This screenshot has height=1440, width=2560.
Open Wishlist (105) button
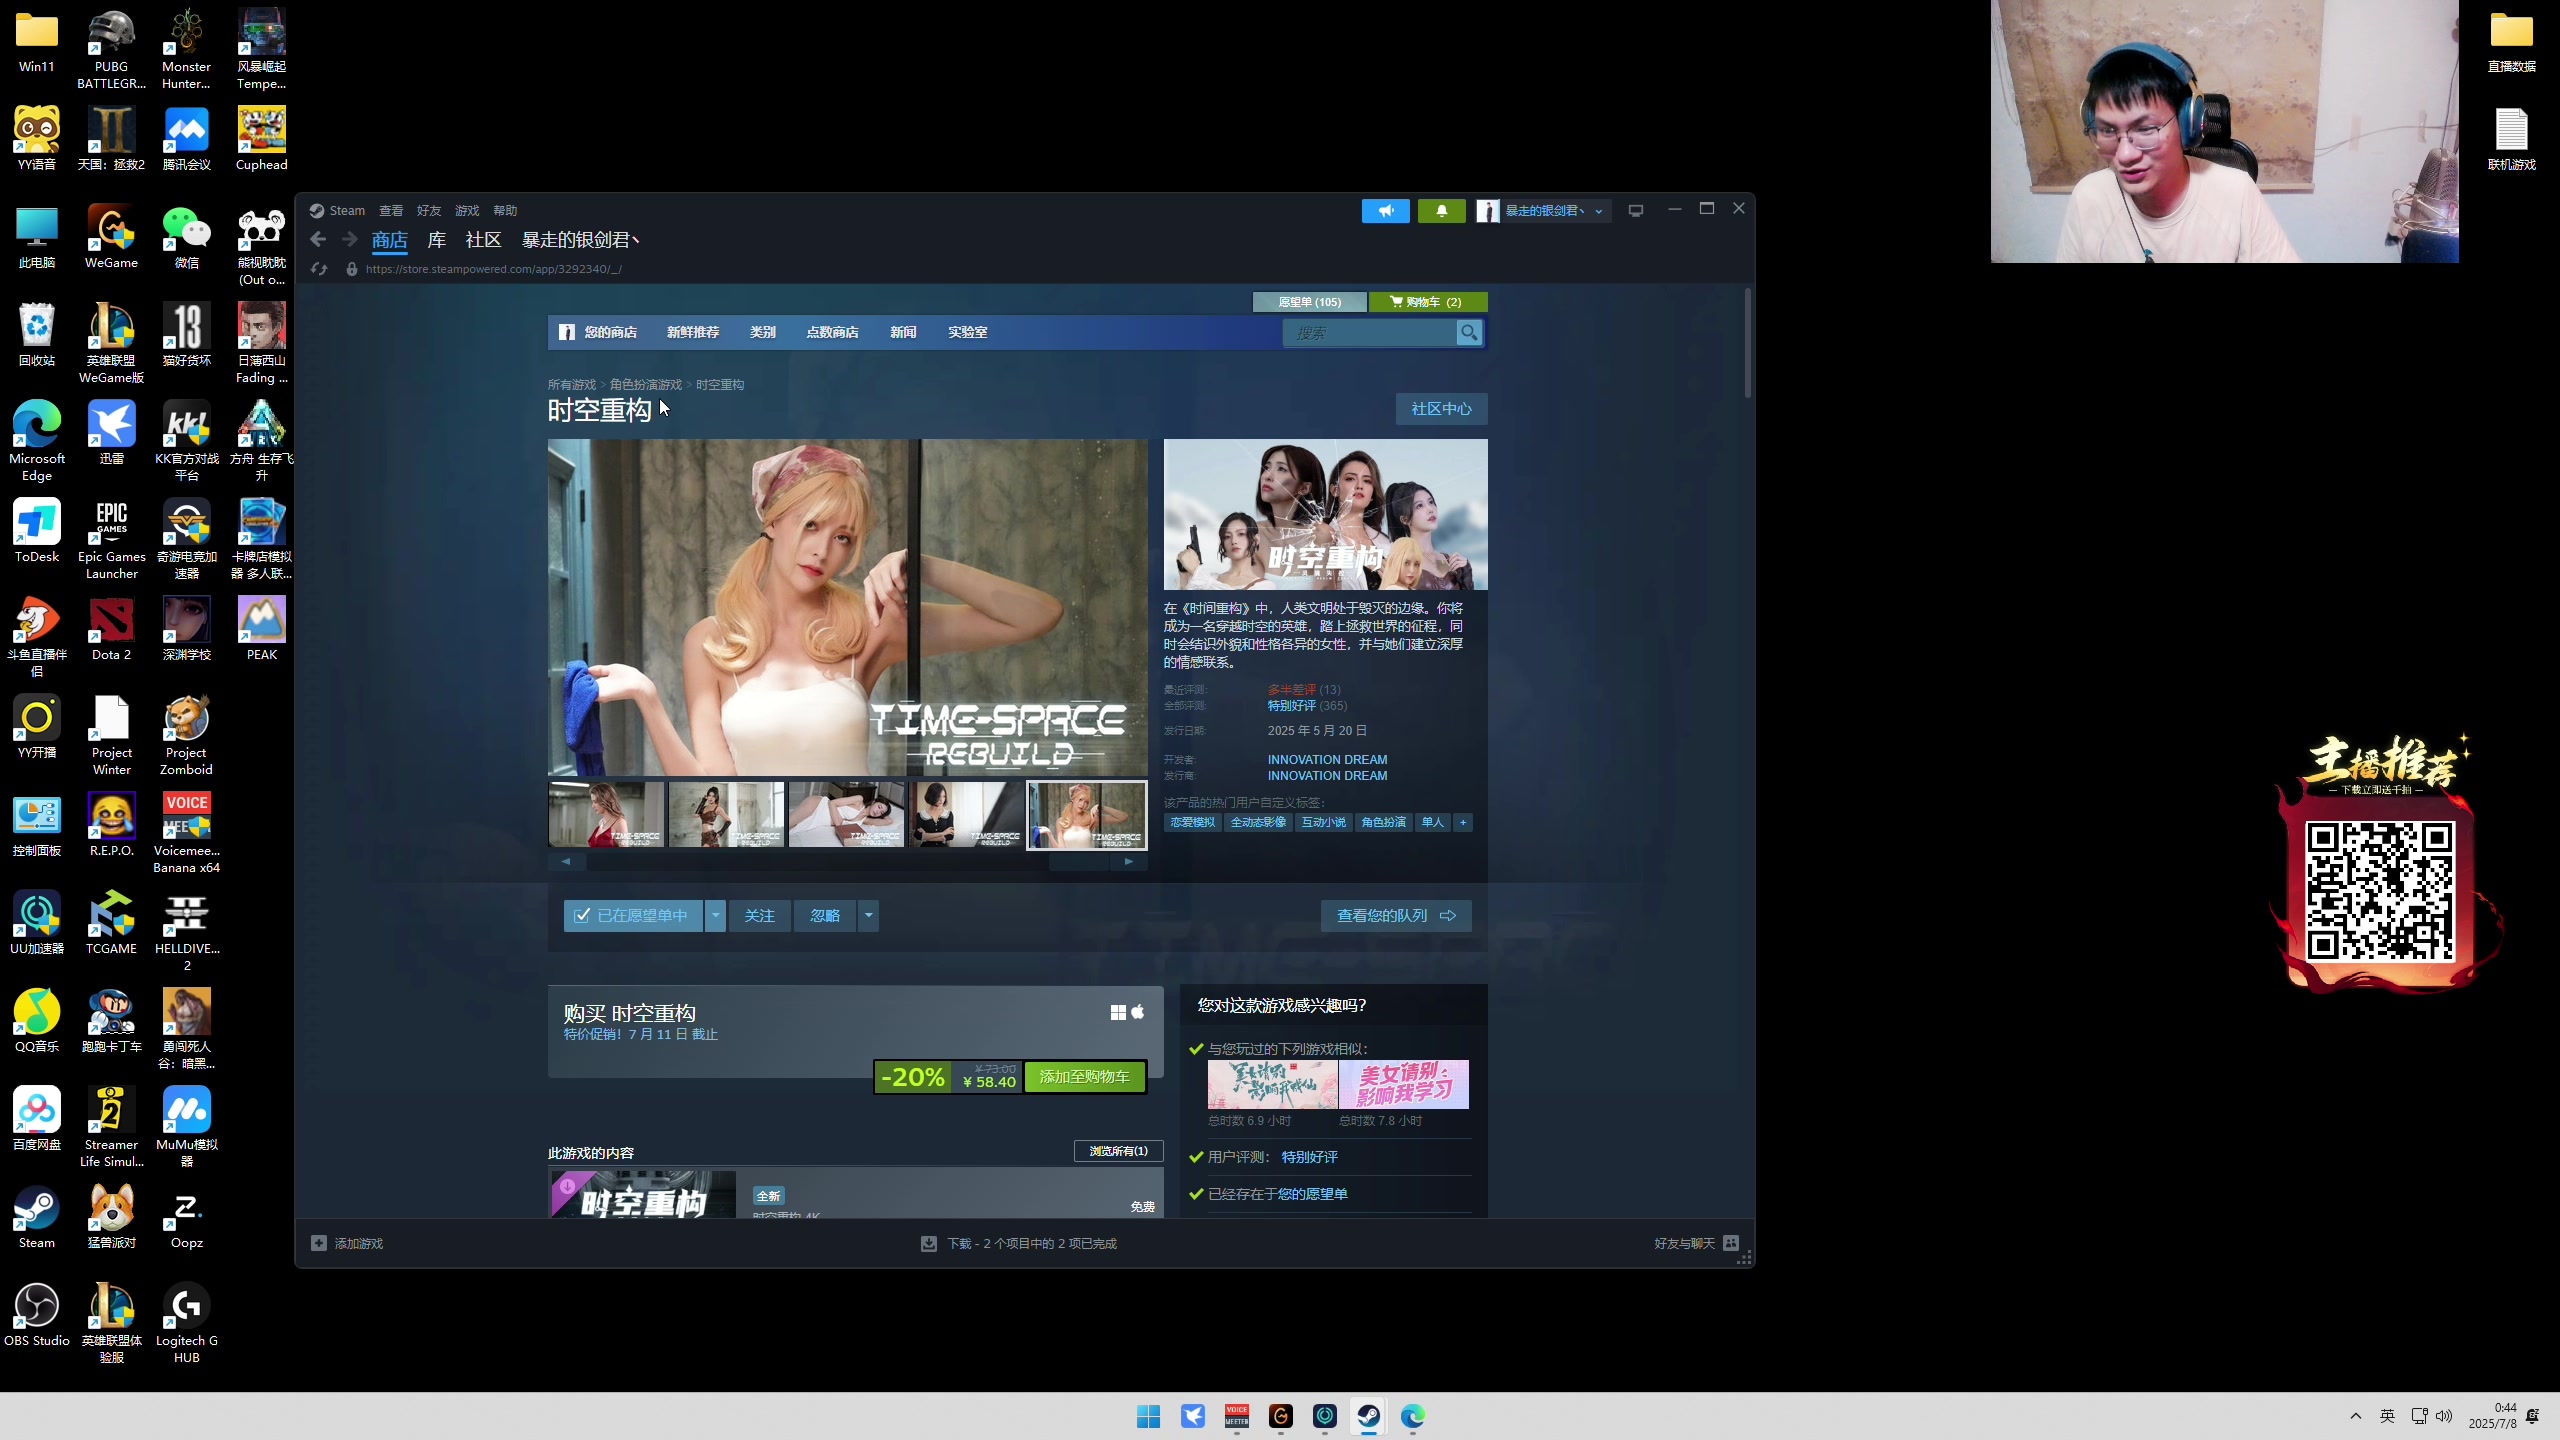(x=1309, y=302)
